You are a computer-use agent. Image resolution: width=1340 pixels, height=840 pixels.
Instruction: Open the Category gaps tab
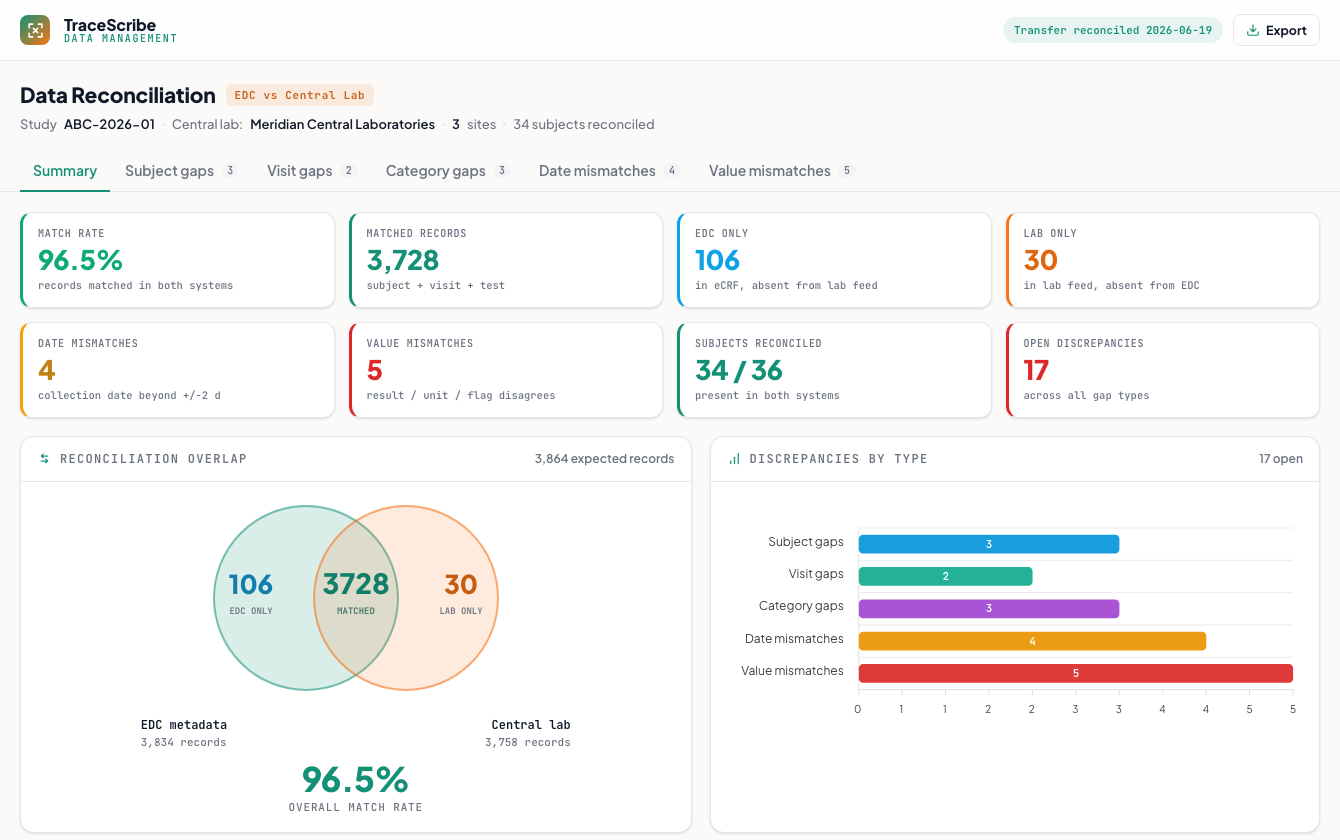448,171
